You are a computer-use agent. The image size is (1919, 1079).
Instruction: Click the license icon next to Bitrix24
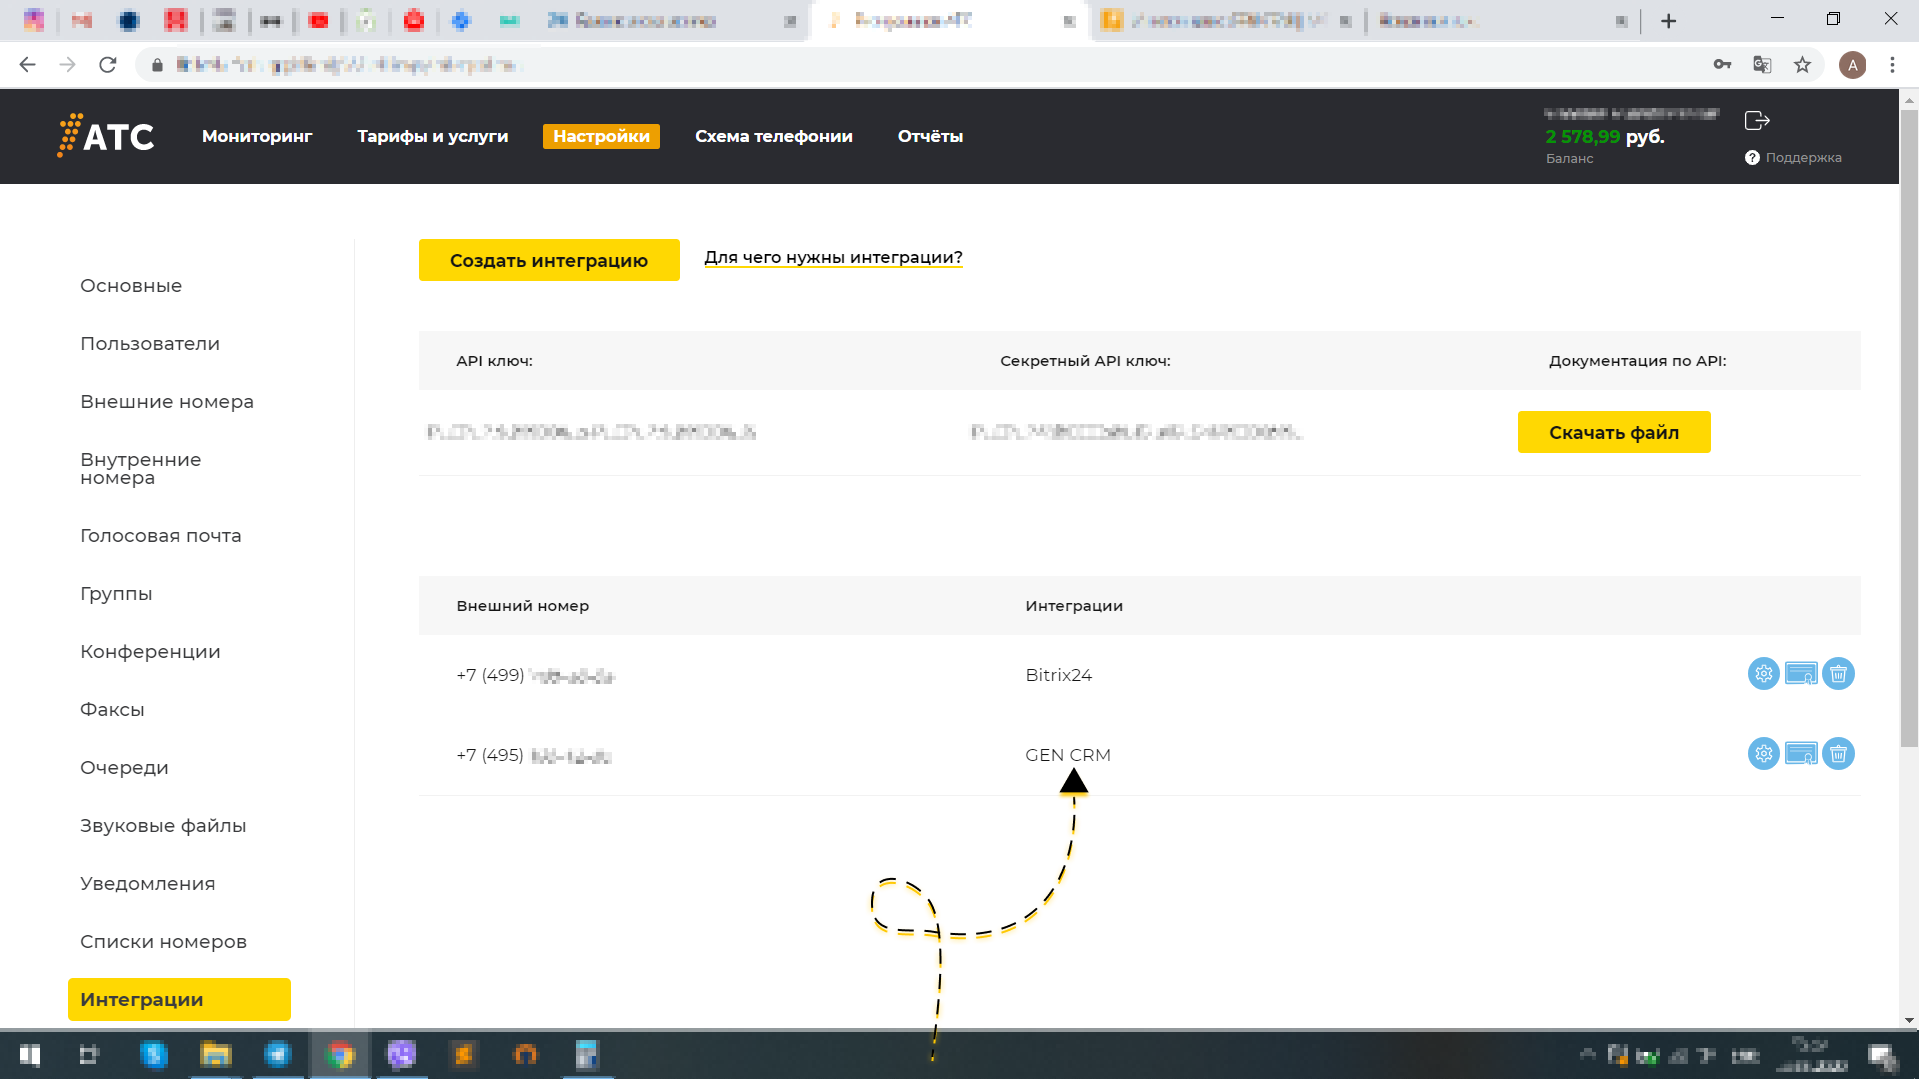point(1801,674)
